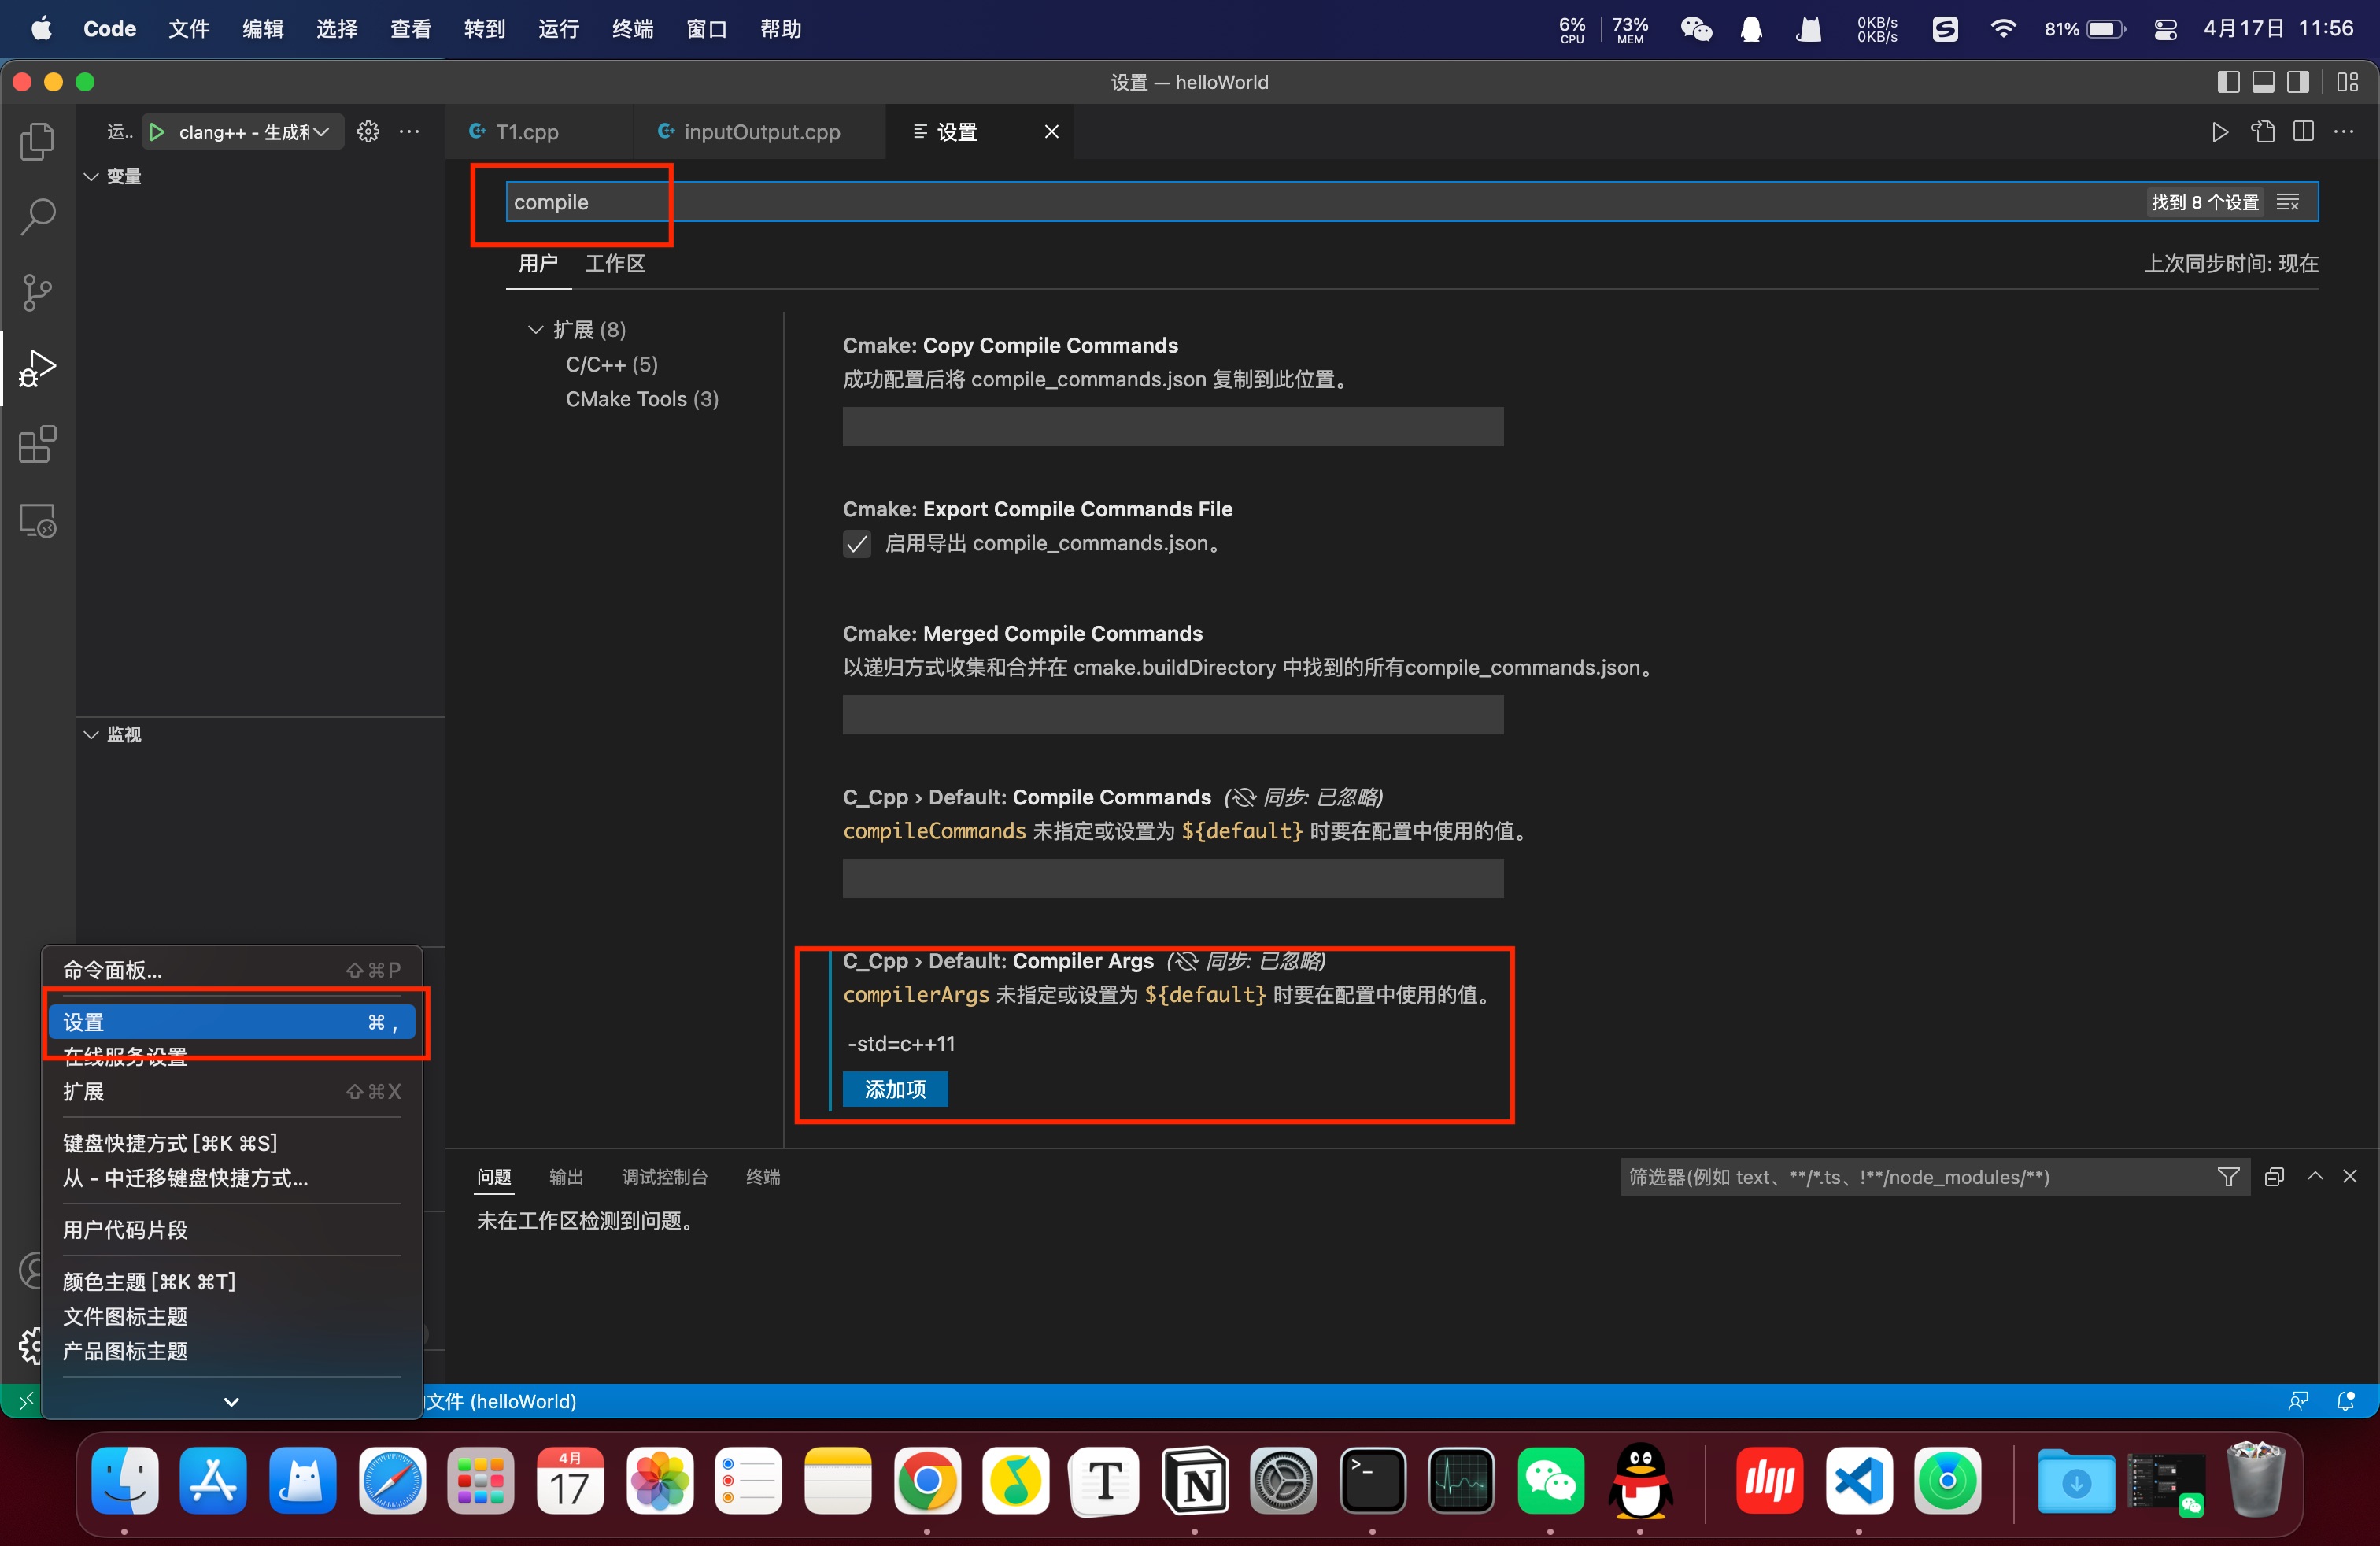The height and width of the screenshot is (1546, 2380).
Task: Open the Search view icon
Action: 37,216
